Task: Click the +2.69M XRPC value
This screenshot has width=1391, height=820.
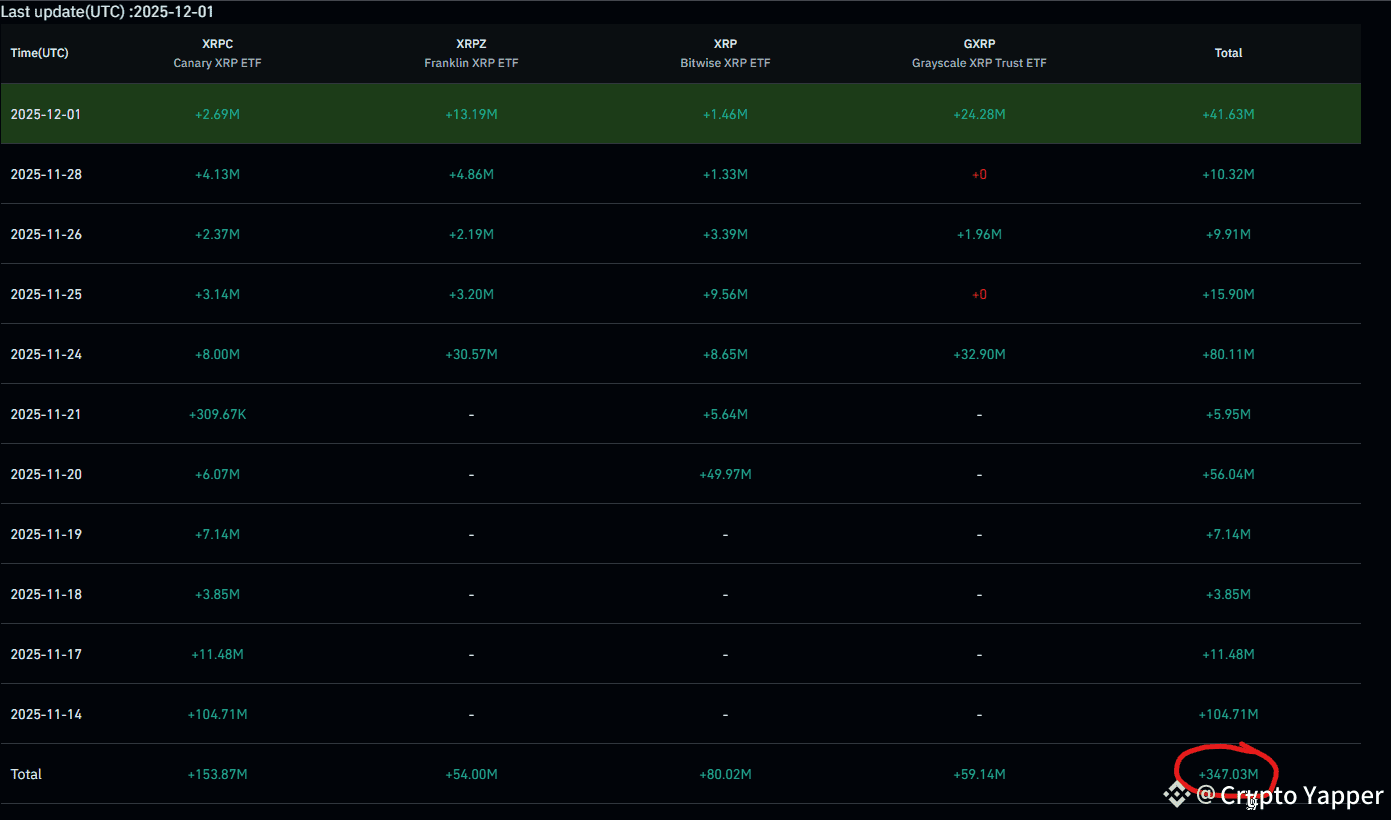Action: [x=217, y=114]
